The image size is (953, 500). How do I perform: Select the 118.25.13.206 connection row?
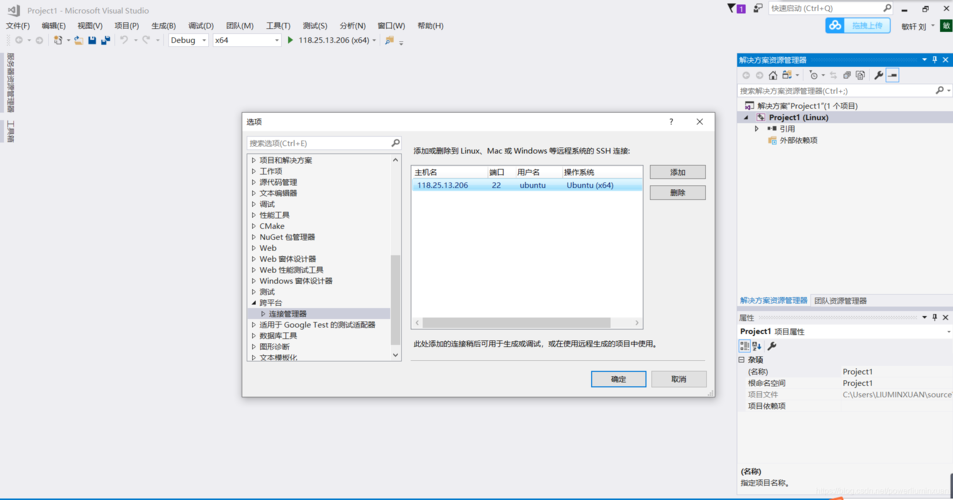coord(527,185)
